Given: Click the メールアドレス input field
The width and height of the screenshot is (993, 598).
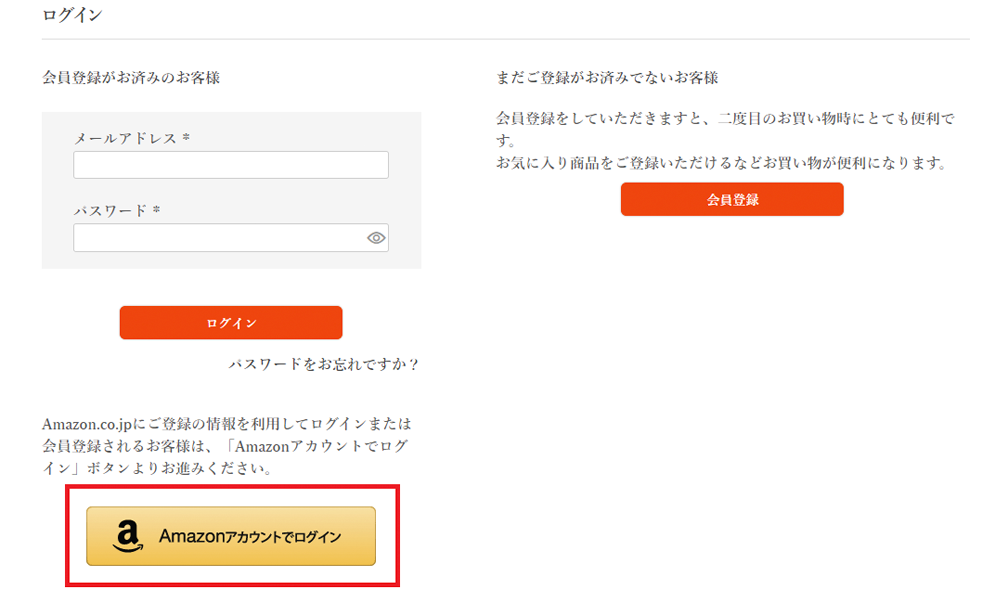Looking at the screenshot, I should coord(230,165).
